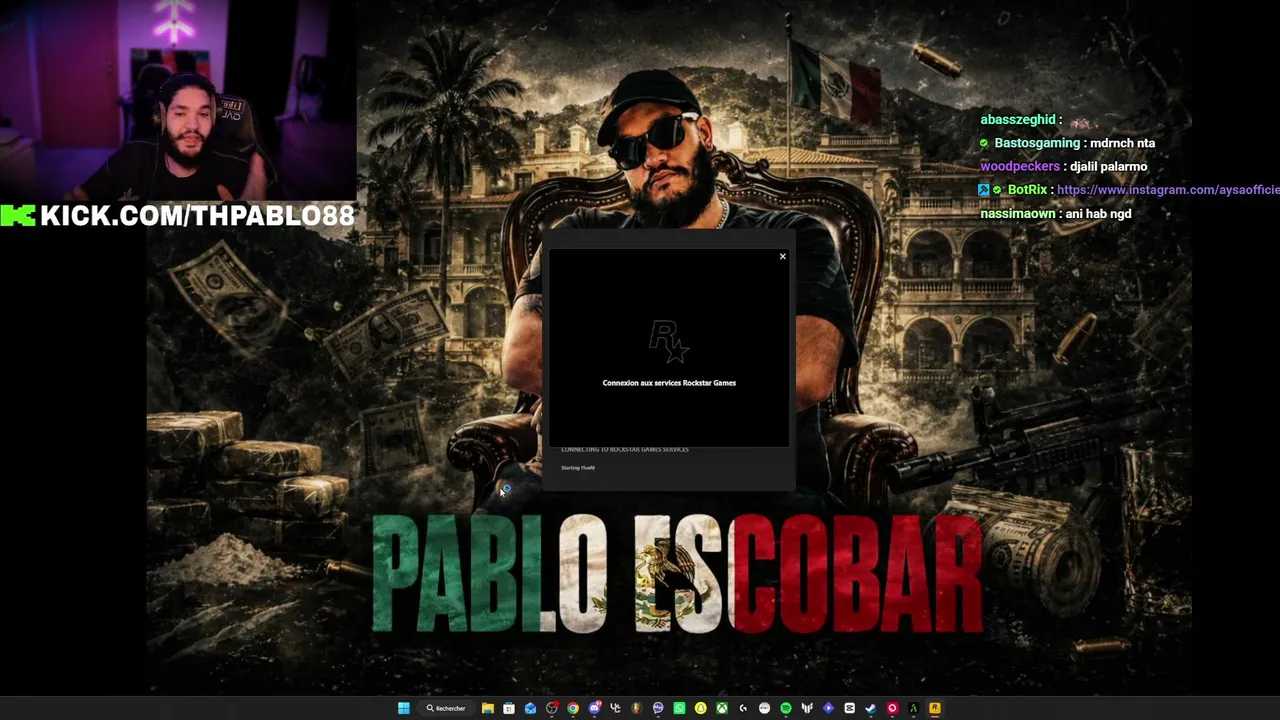This screenshot has width=1280, height=720.
Task: Open the green letter A taskbar app
Action: tap(913, 708)
